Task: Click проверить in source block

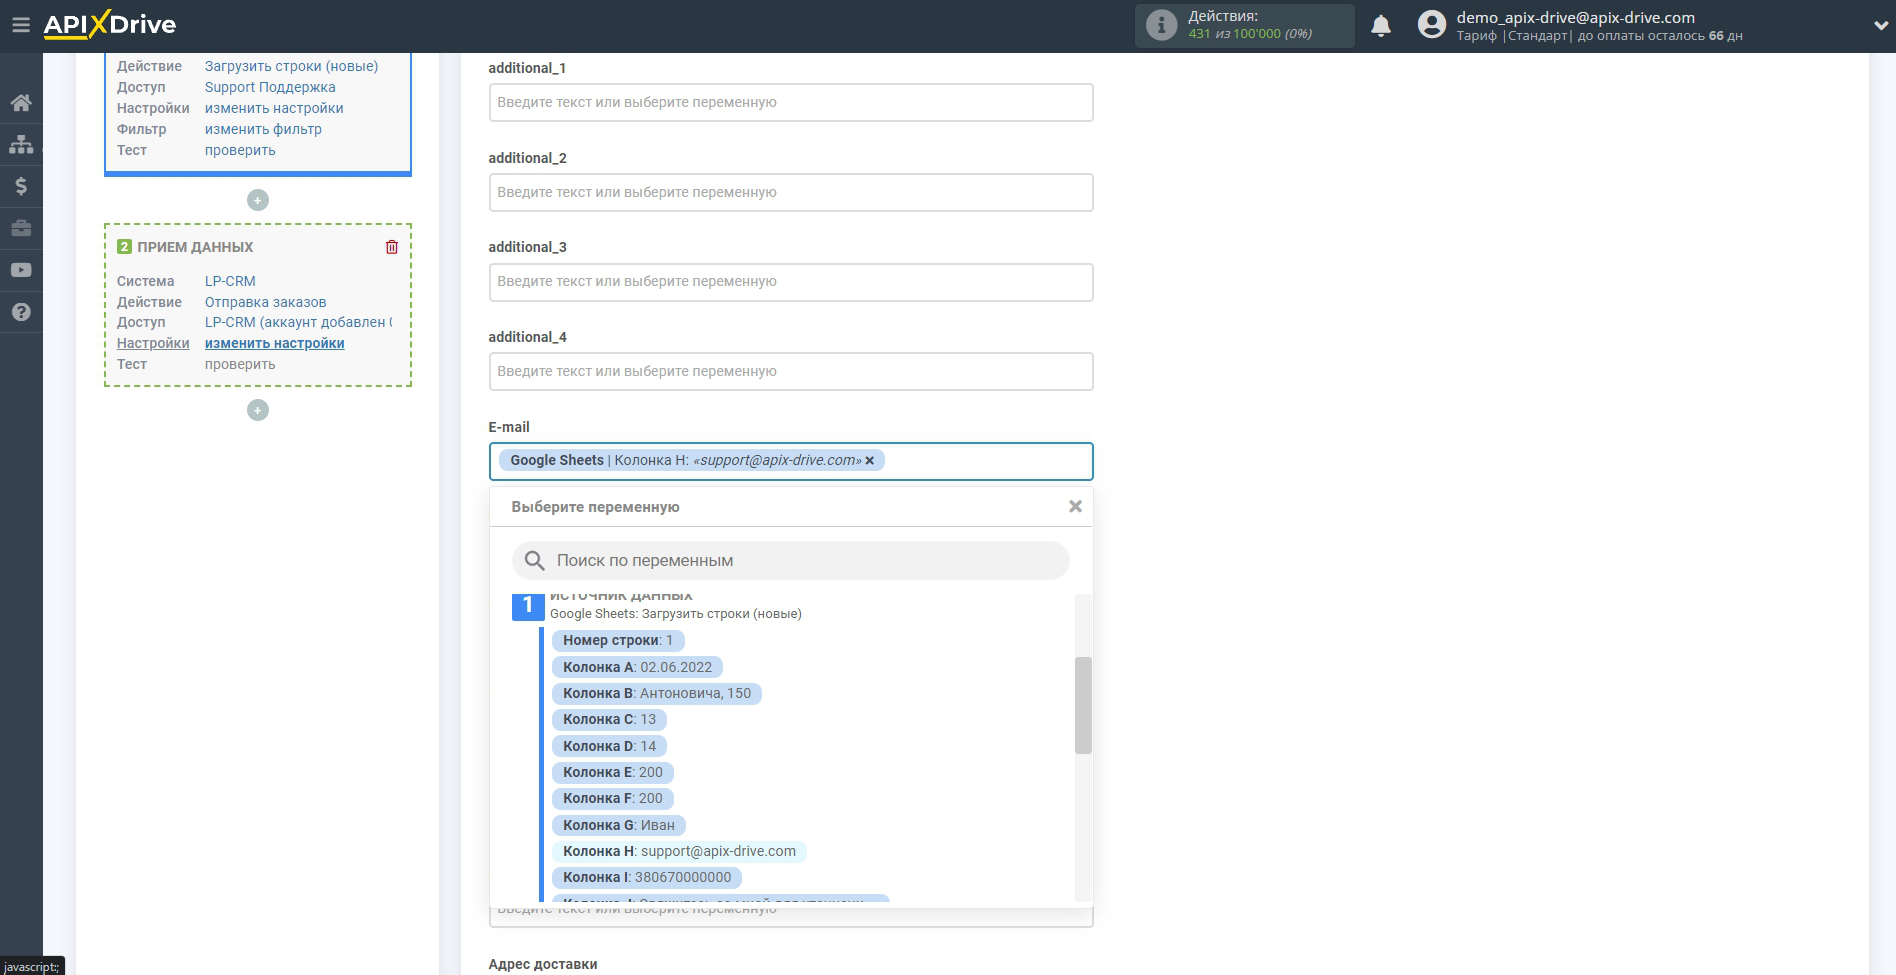Action: (x=240, y=150)
